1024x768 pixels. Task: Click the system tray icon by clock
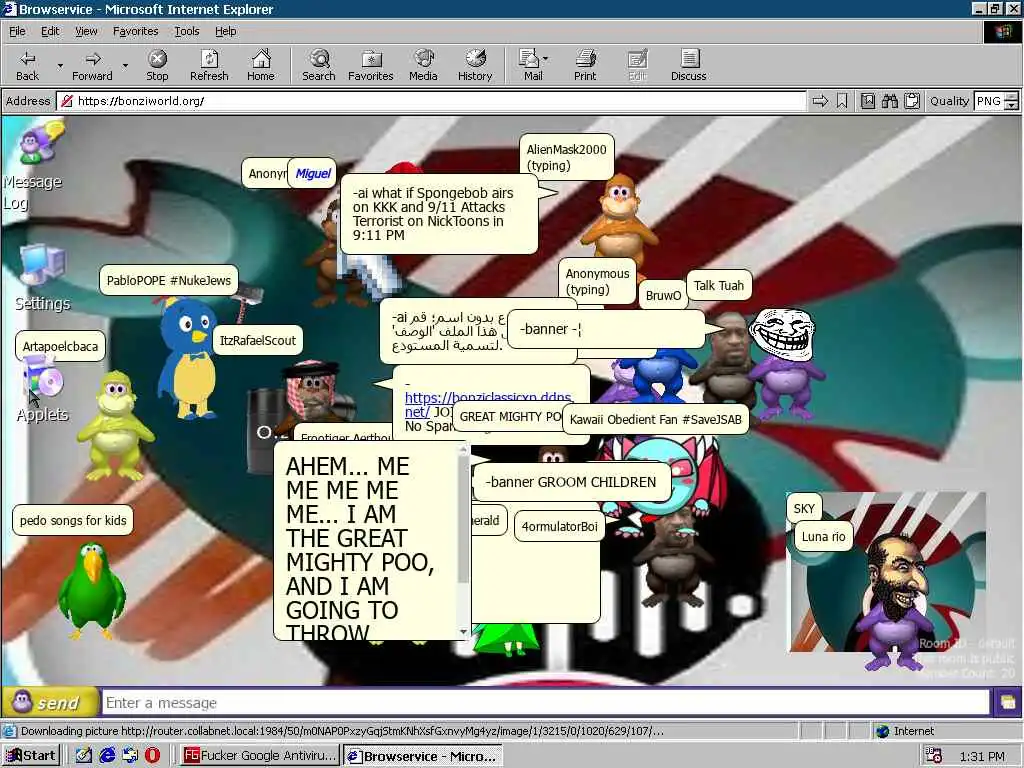click(934, 756)
